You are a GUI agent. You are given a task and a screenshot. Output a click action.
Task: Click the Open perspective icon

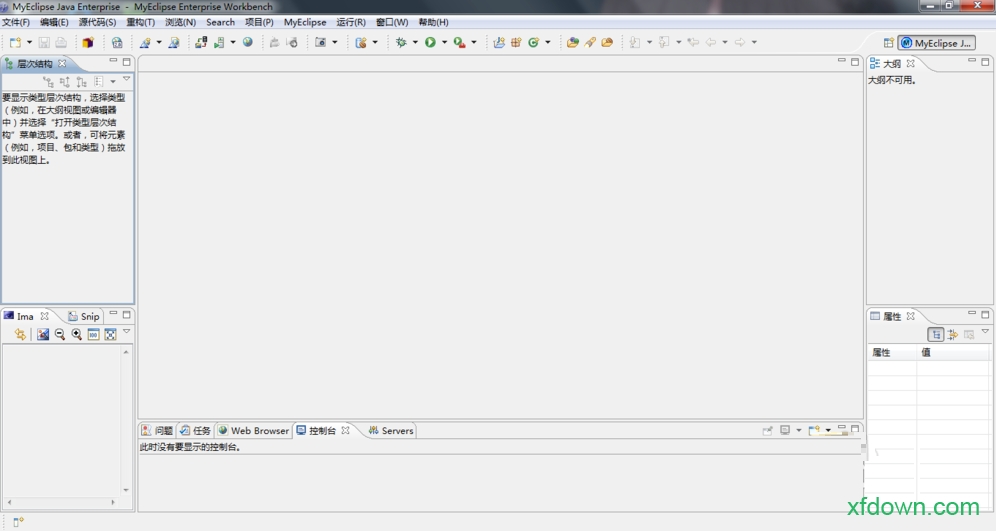point(889,43)
